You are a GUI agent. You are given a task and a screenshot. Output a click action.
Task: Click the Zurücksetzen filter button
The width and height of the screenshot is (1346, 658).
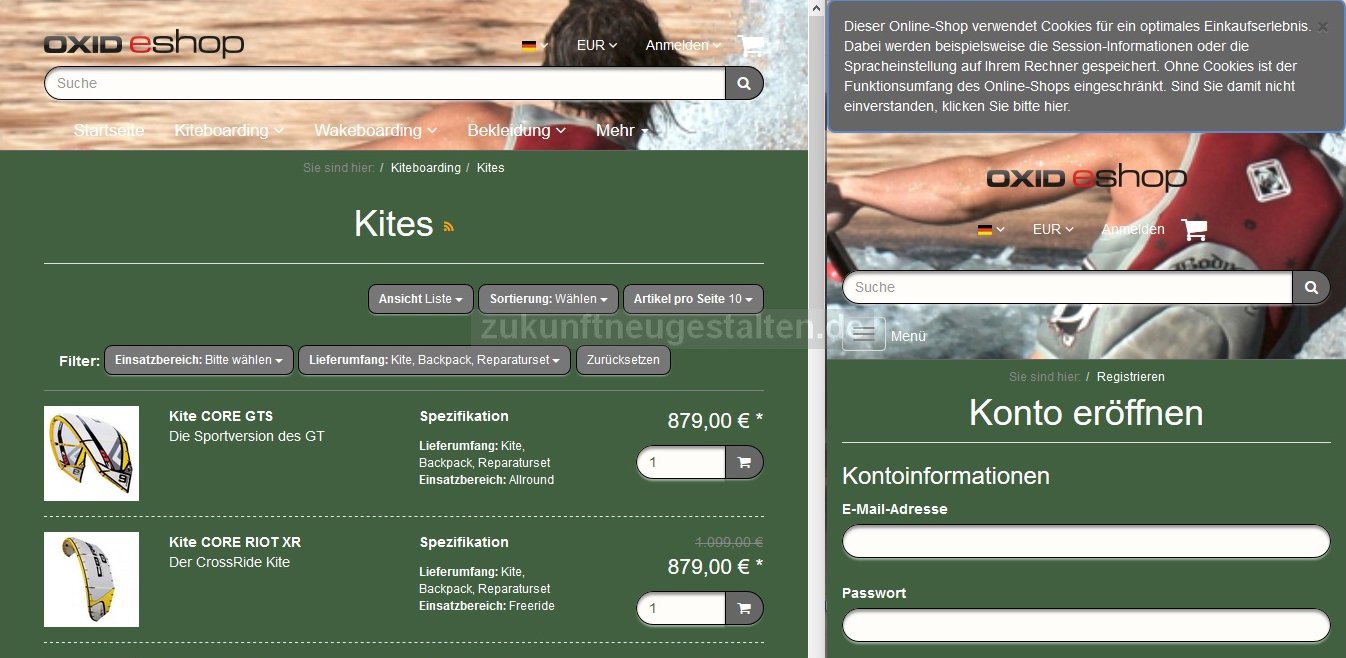point(623,360)
